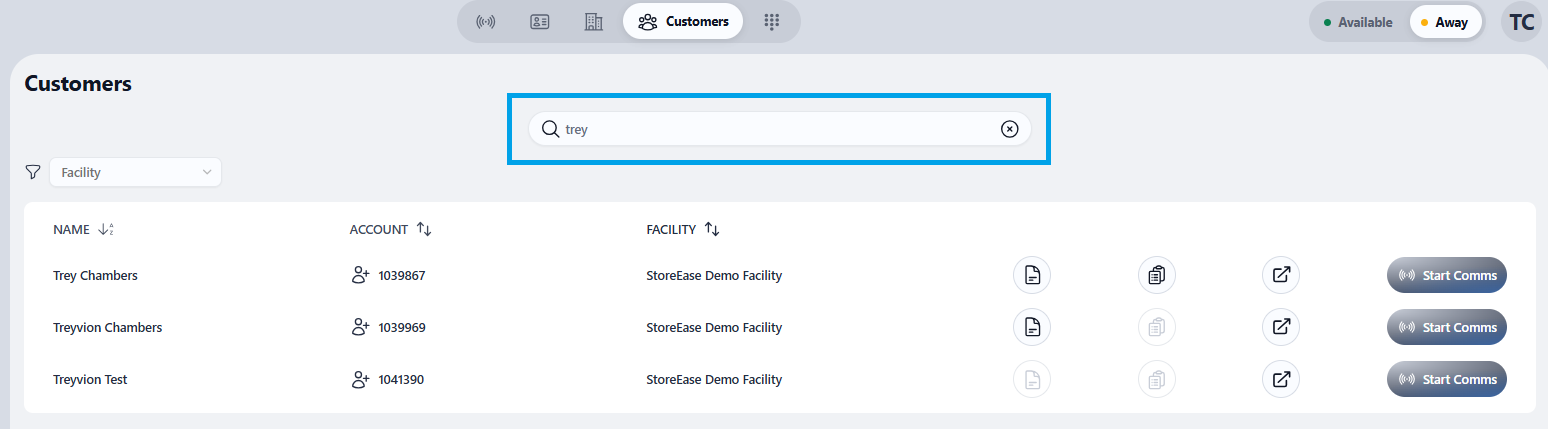Click the magnifier search icon

(550, 129)
